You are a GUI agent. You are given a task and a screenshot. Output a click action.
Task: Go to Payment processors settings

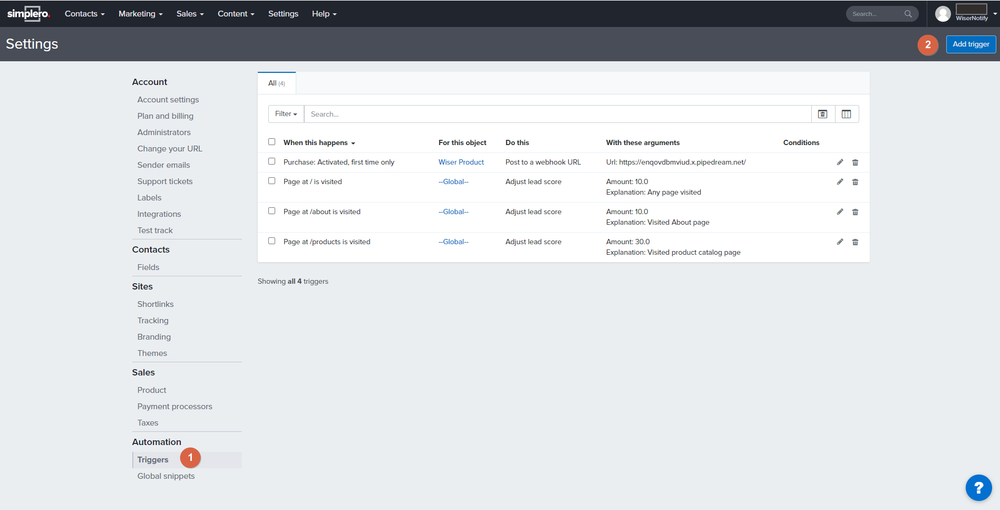(x=174, y=407)
